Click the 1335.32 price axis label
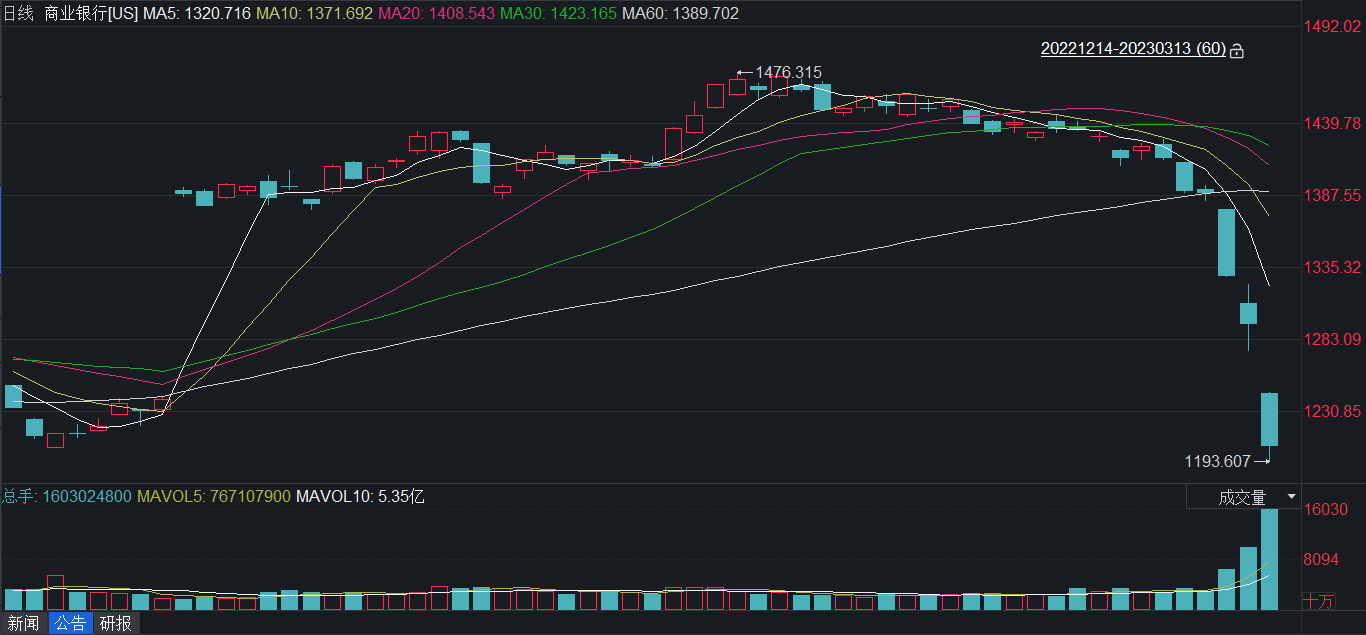Viewport: 1366px width, 635px height. tap(1333, 267)
